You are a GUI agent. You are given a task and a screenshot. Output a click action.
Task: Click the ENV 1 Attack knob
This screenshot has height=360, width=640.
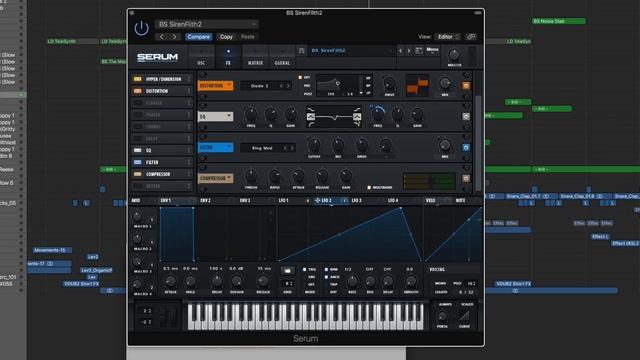point(171,281)
